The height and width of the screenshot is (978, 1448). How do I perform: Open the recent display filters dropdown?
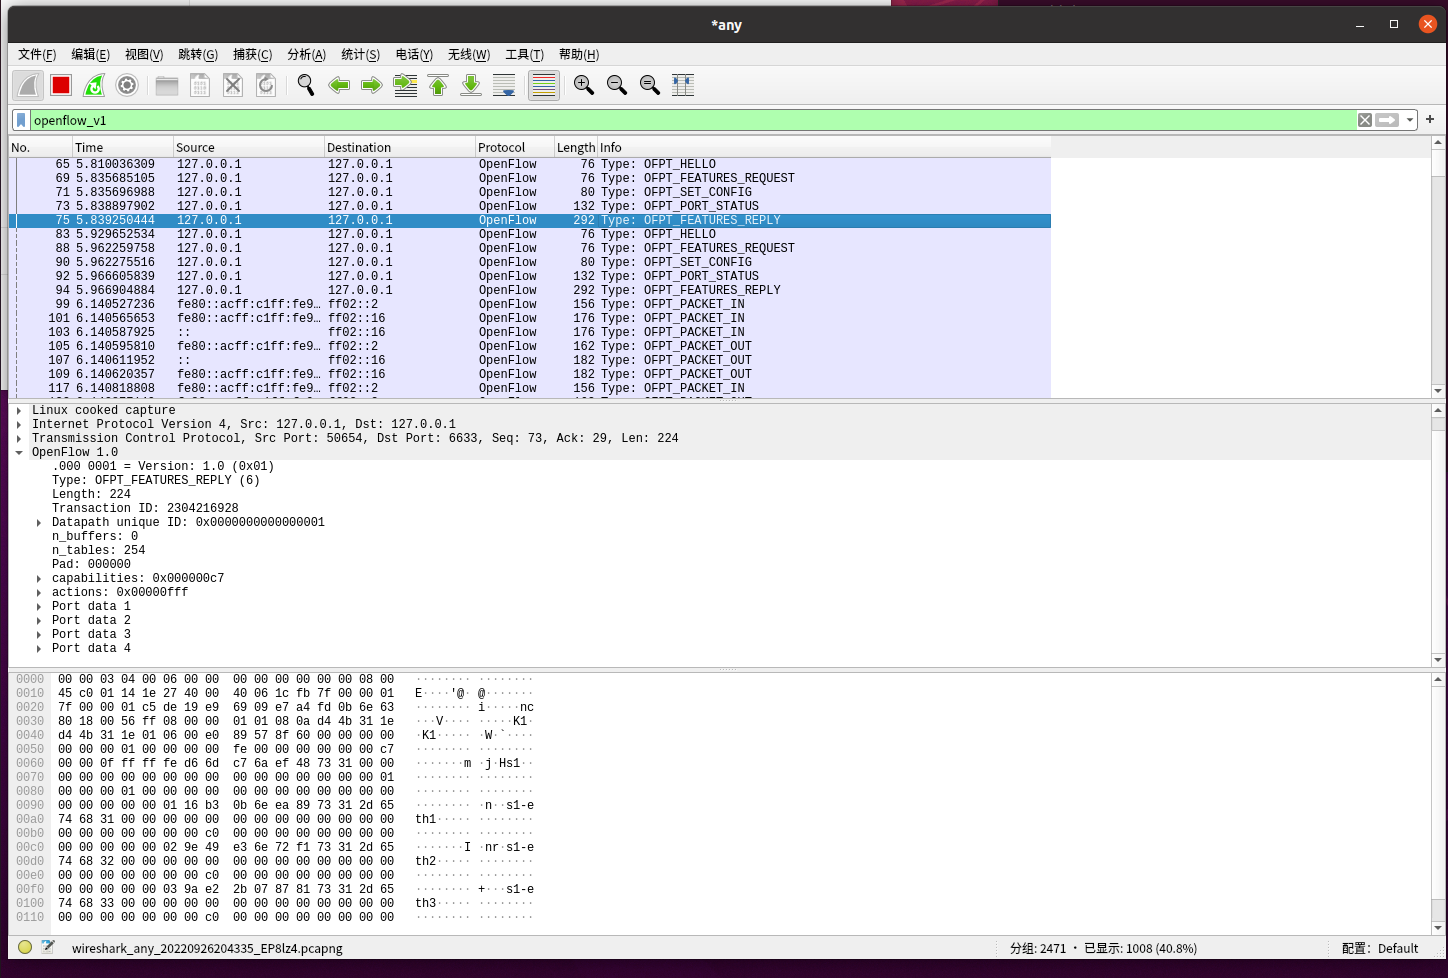coord(1410,120)
